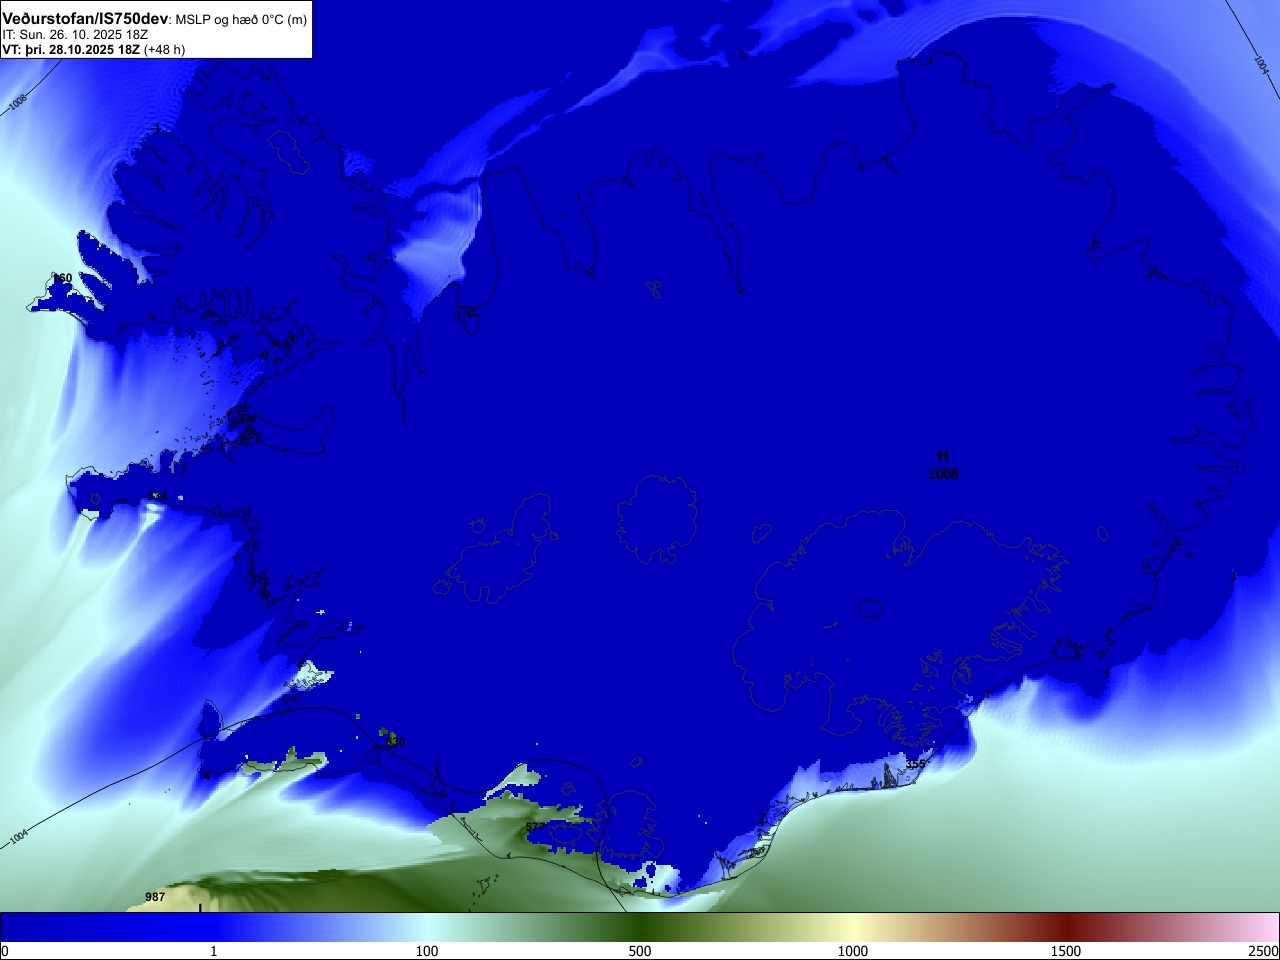The width and height of the screenshot is (1280, 960).
Task: Click the 355 height value near the southeast coast
Action: tap(915, 764)
